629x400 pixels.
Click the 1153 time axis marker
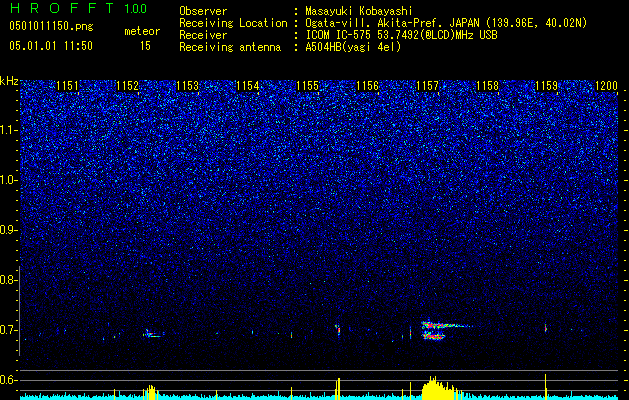[x=188, y=86]
